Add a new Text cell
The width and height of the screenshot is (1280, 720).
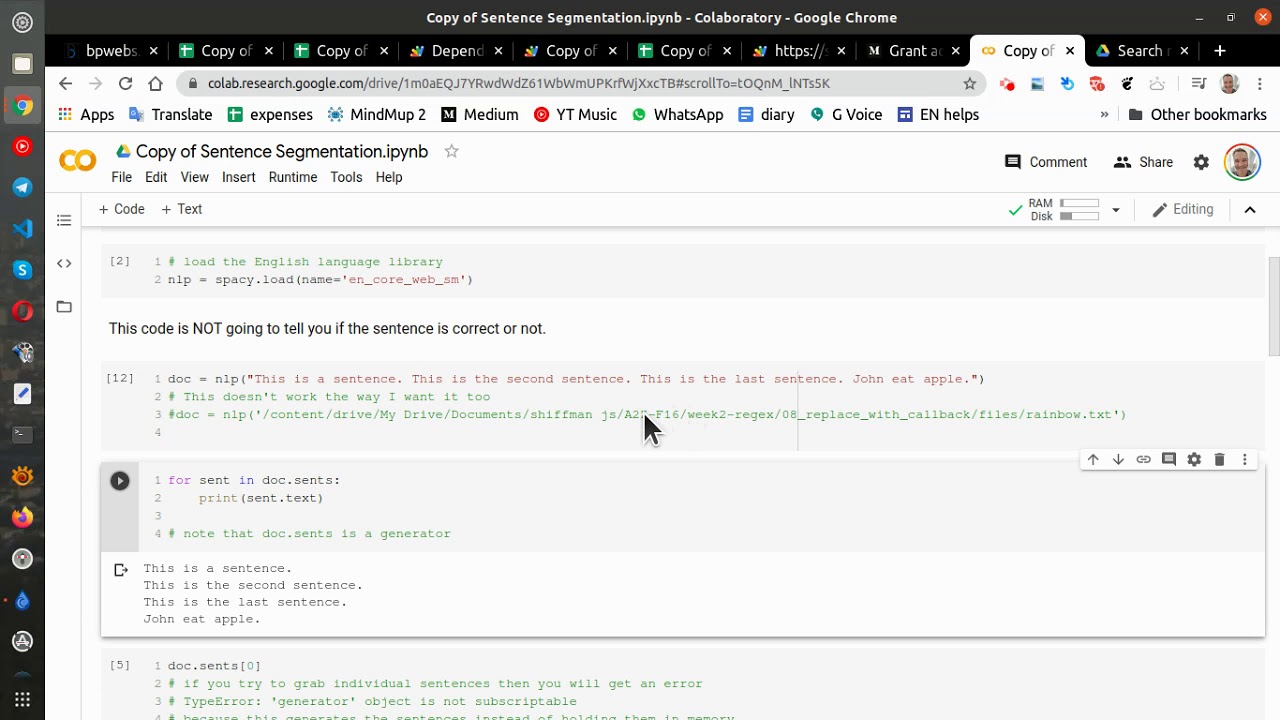[x=181, y=209]
